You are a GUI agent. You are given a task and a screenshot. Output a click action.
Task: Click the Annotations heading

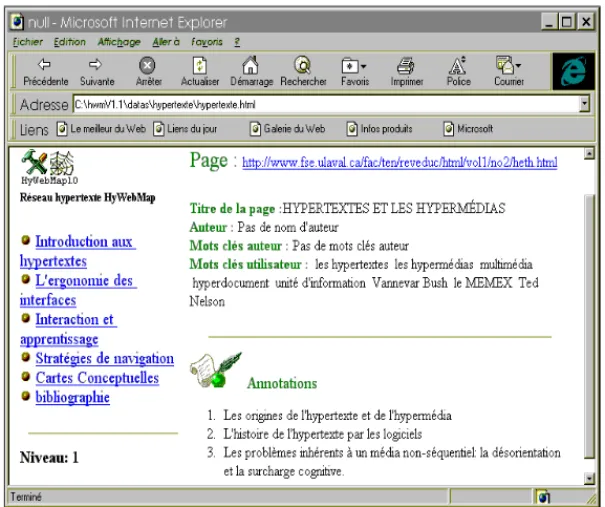282,383
